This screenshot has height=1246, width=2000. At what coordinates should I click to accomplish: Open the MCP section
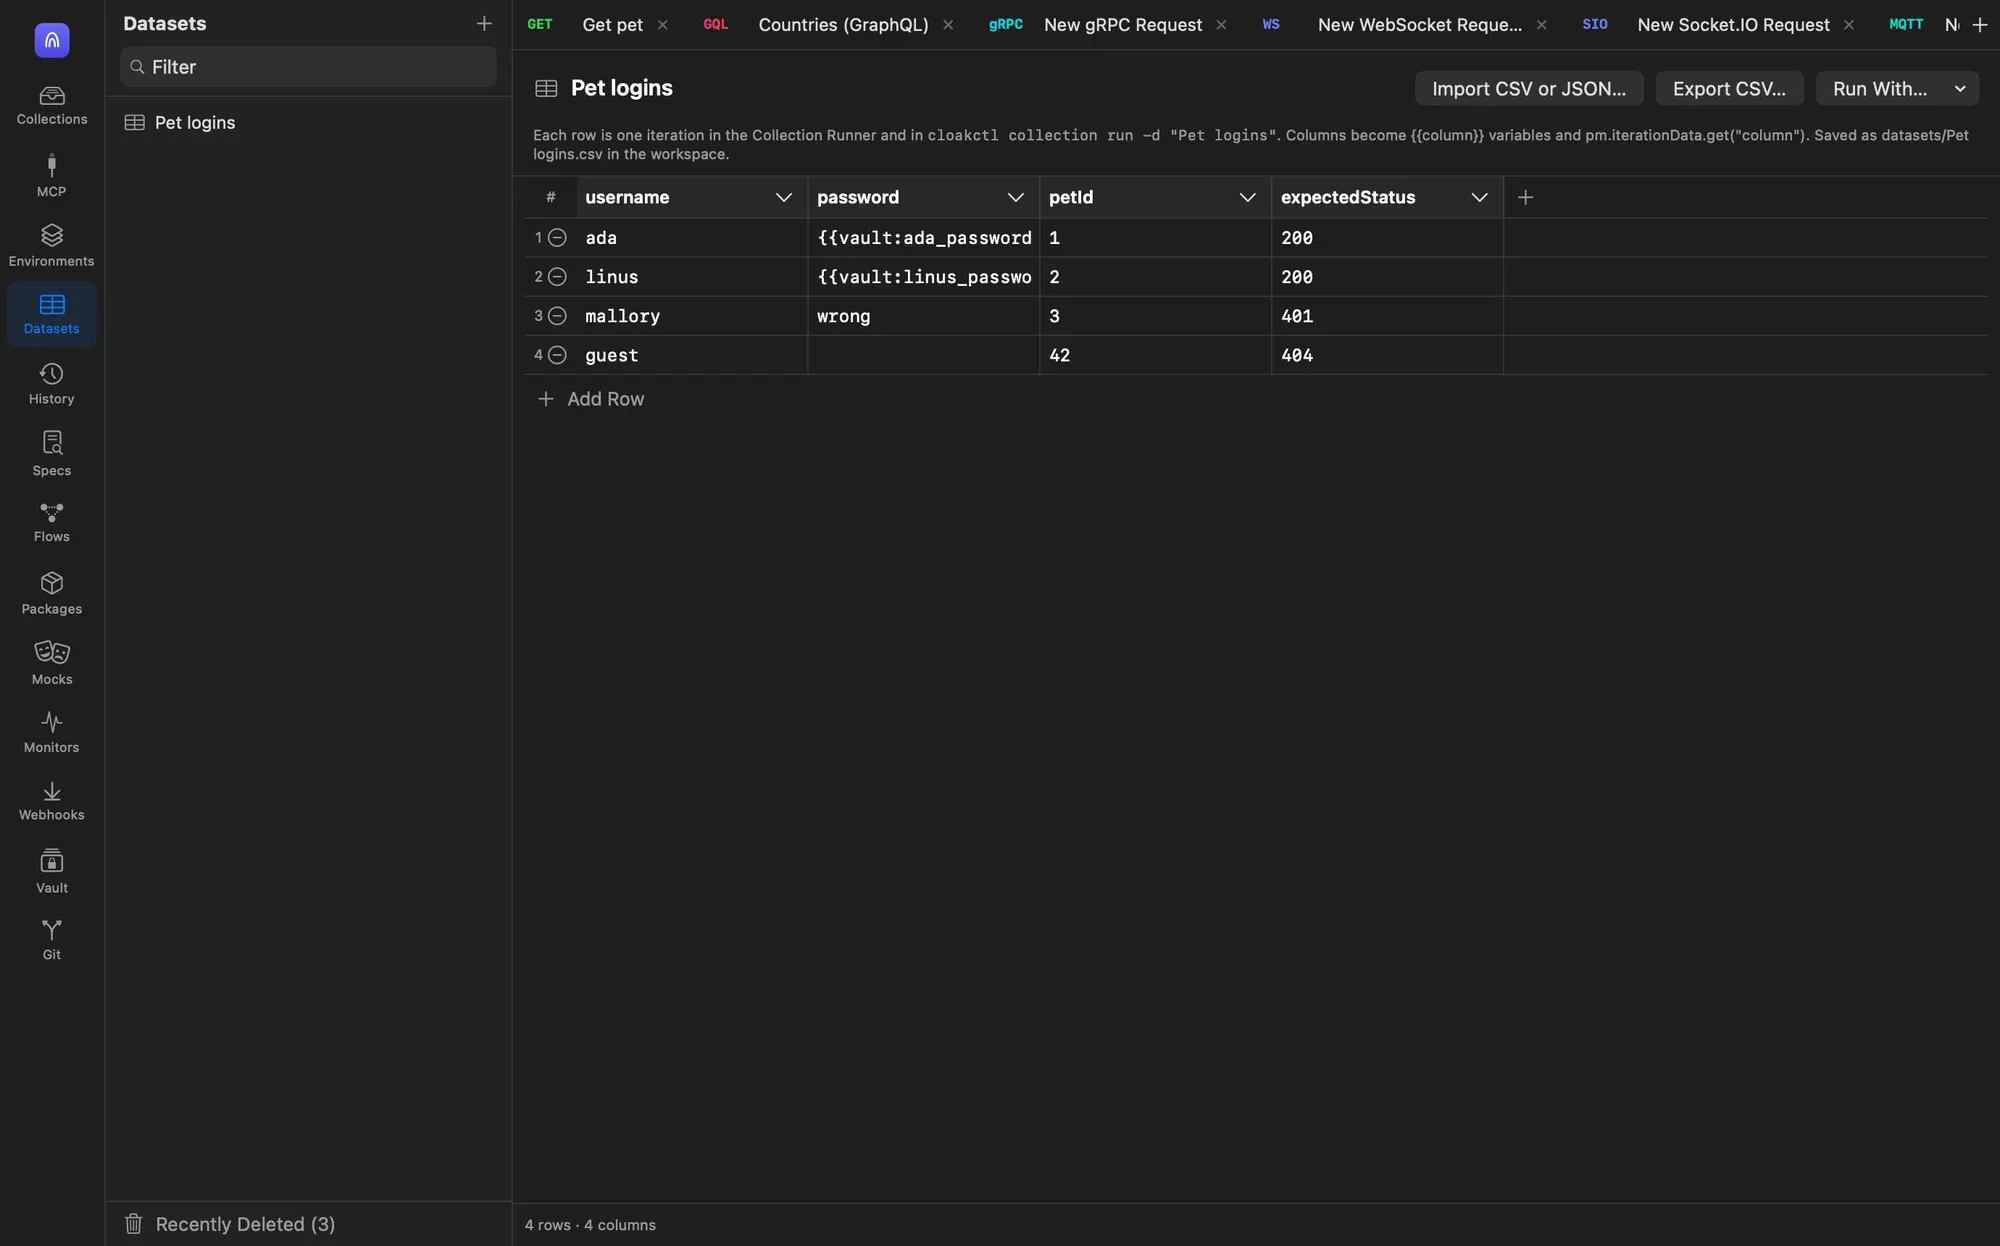point(52,176)
